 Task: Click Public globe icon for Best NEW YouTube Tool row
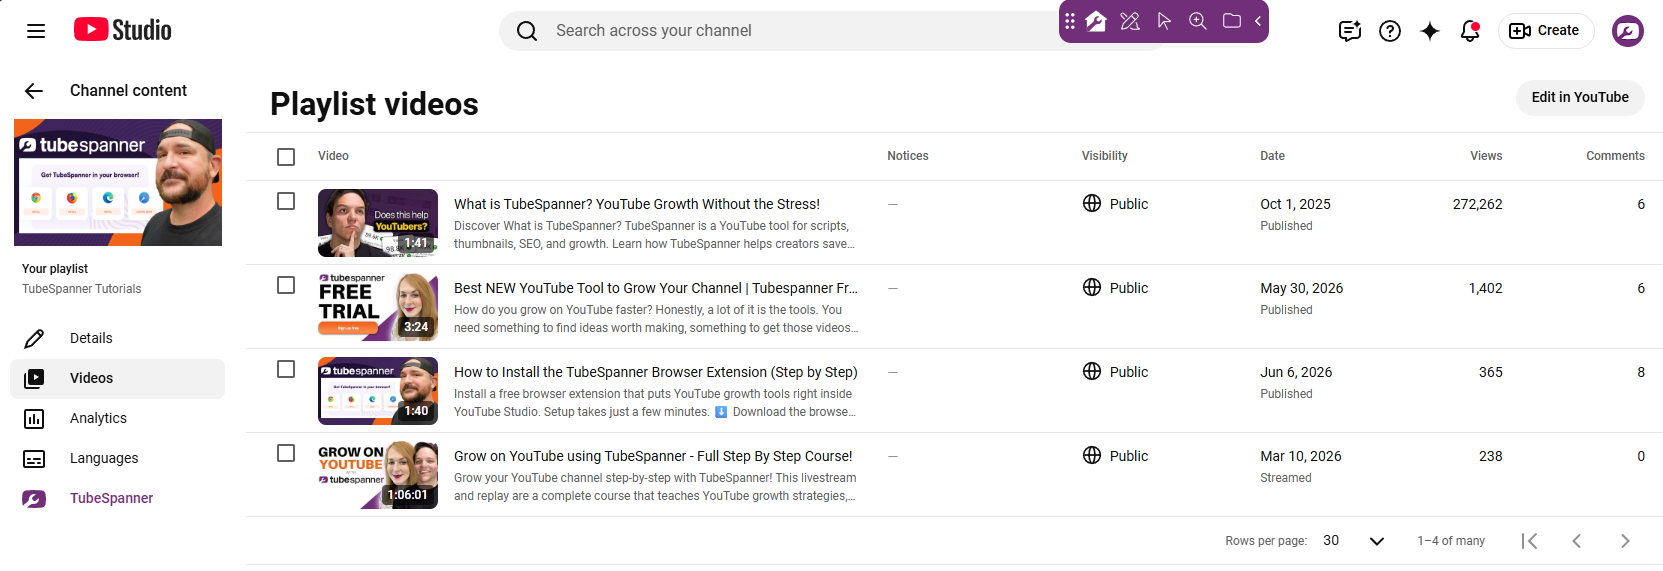tap(1092, 287)
